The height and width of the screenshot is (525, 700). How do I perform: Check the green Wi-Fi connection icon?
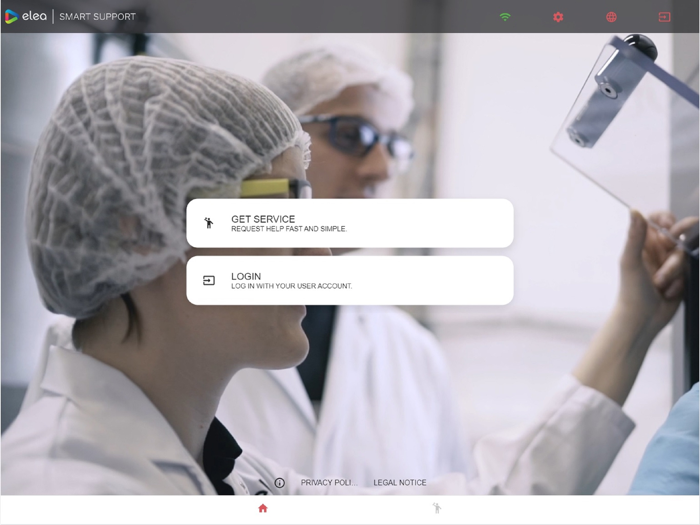505,17
